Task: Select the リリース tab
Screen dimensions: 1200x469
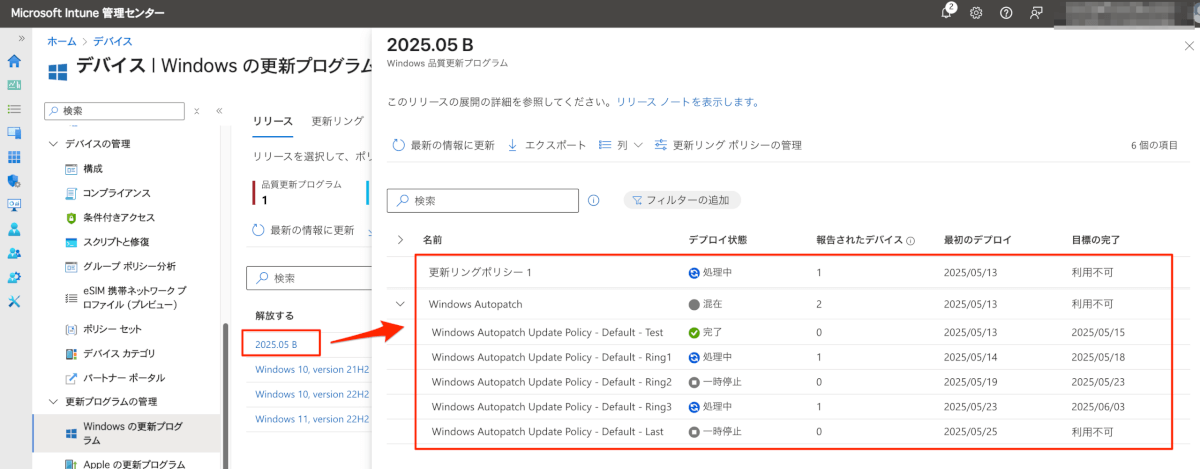Action: 272,121
